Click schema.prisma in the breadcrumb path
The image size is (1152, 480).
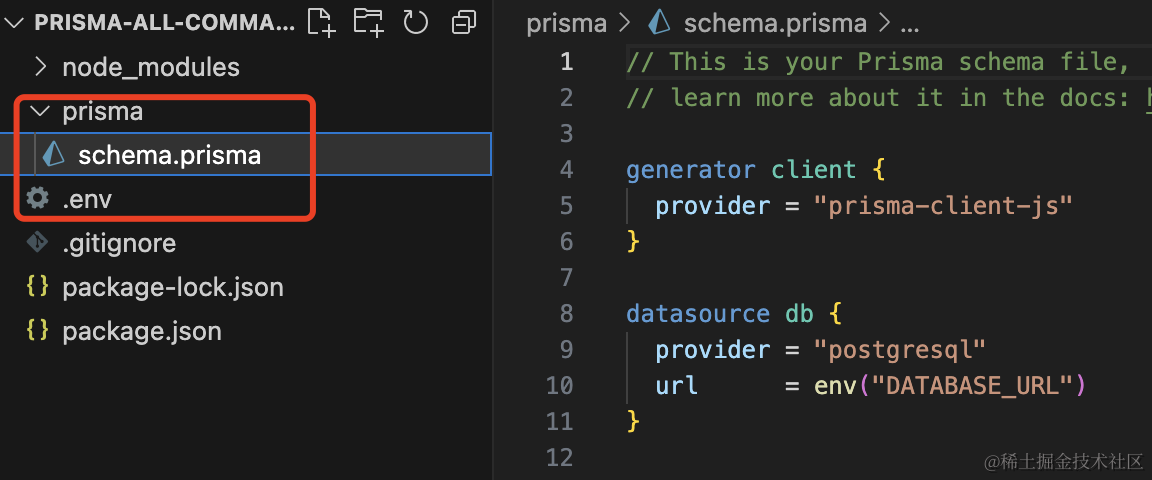pyautogui.click(x=776, y=22)
